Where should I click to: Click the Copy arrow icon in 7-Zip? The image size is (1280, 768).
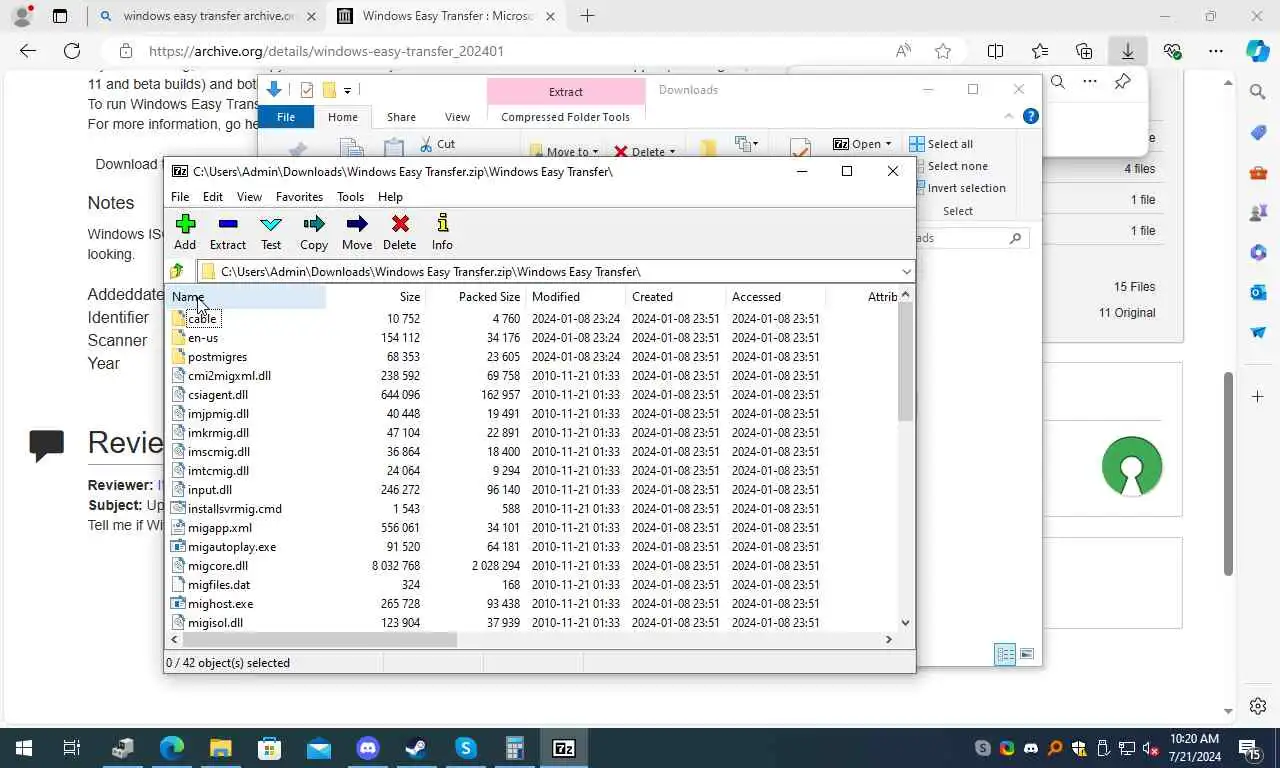pos(314,224)
